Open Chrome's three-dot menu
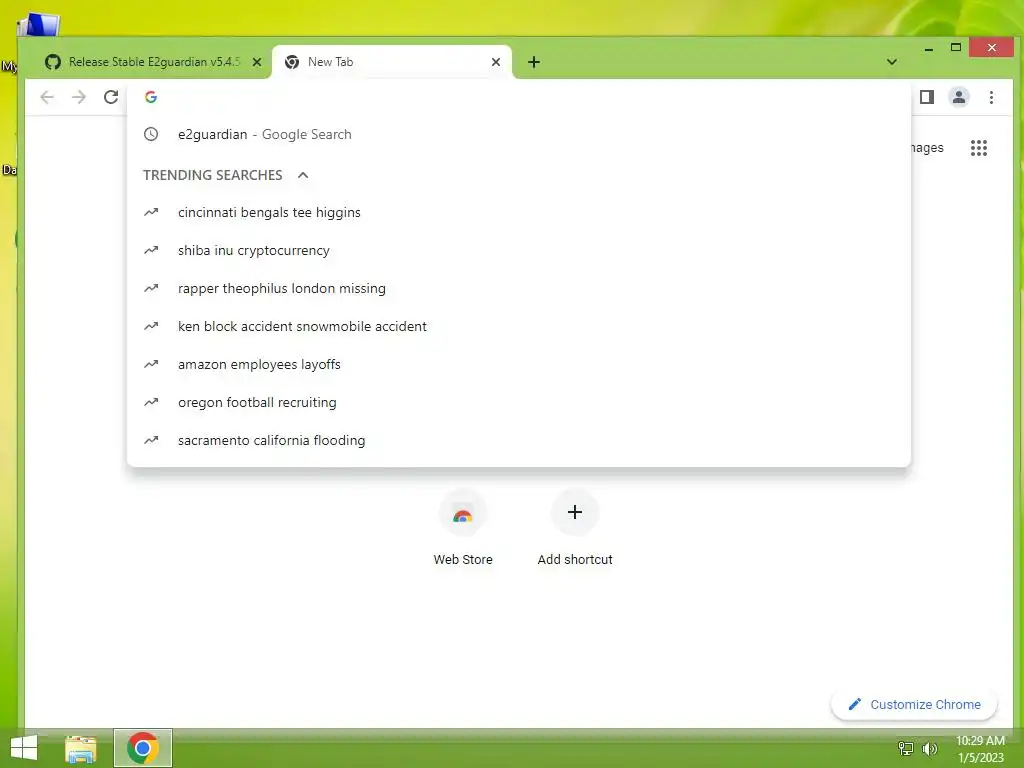The width and height of the screenshot is (1024, 768). pos(991,97)
